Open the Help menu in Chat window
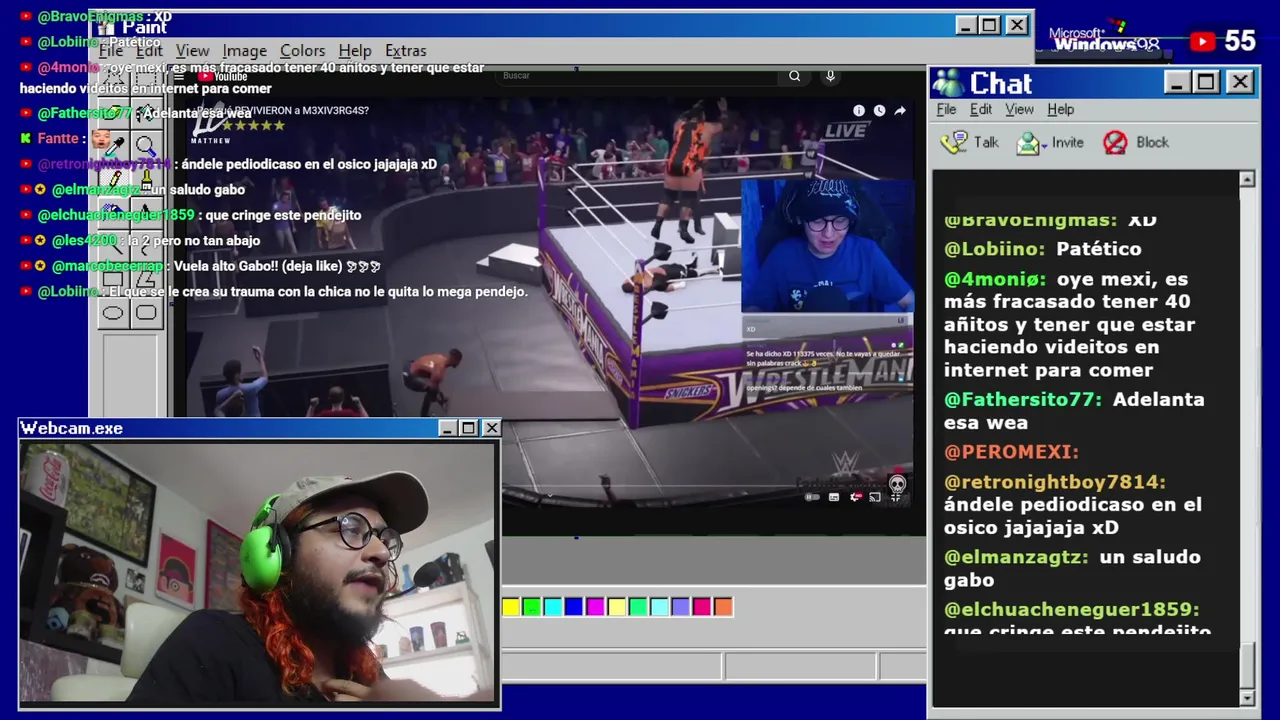This screenshot has height=720, width=1280. point(1060,109)
